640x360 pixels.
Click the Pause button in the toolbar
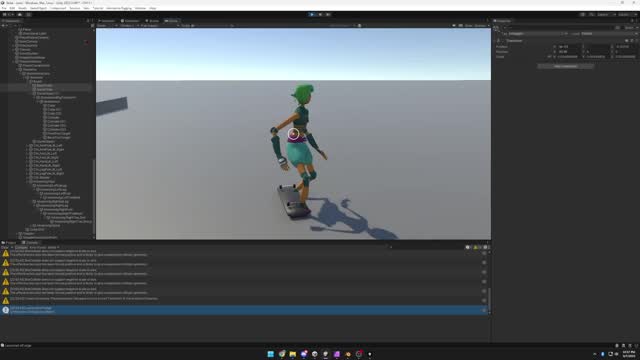click(x=320, y=14)
